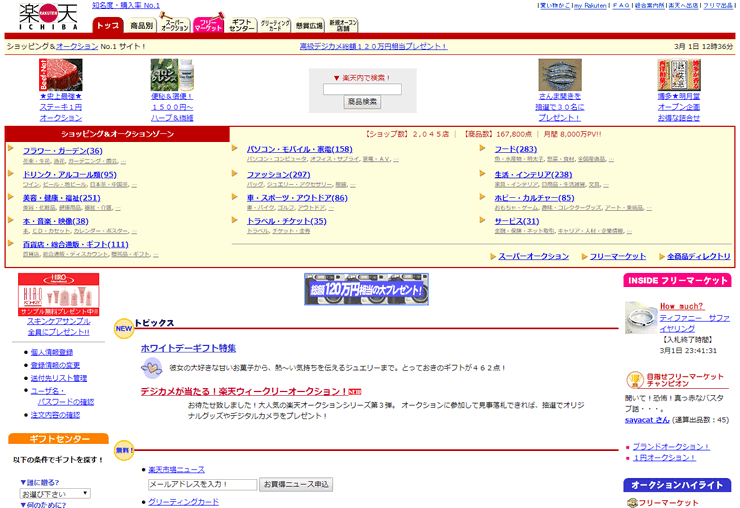
Task: Click the 商品検索 button
Action: [362, 102]
